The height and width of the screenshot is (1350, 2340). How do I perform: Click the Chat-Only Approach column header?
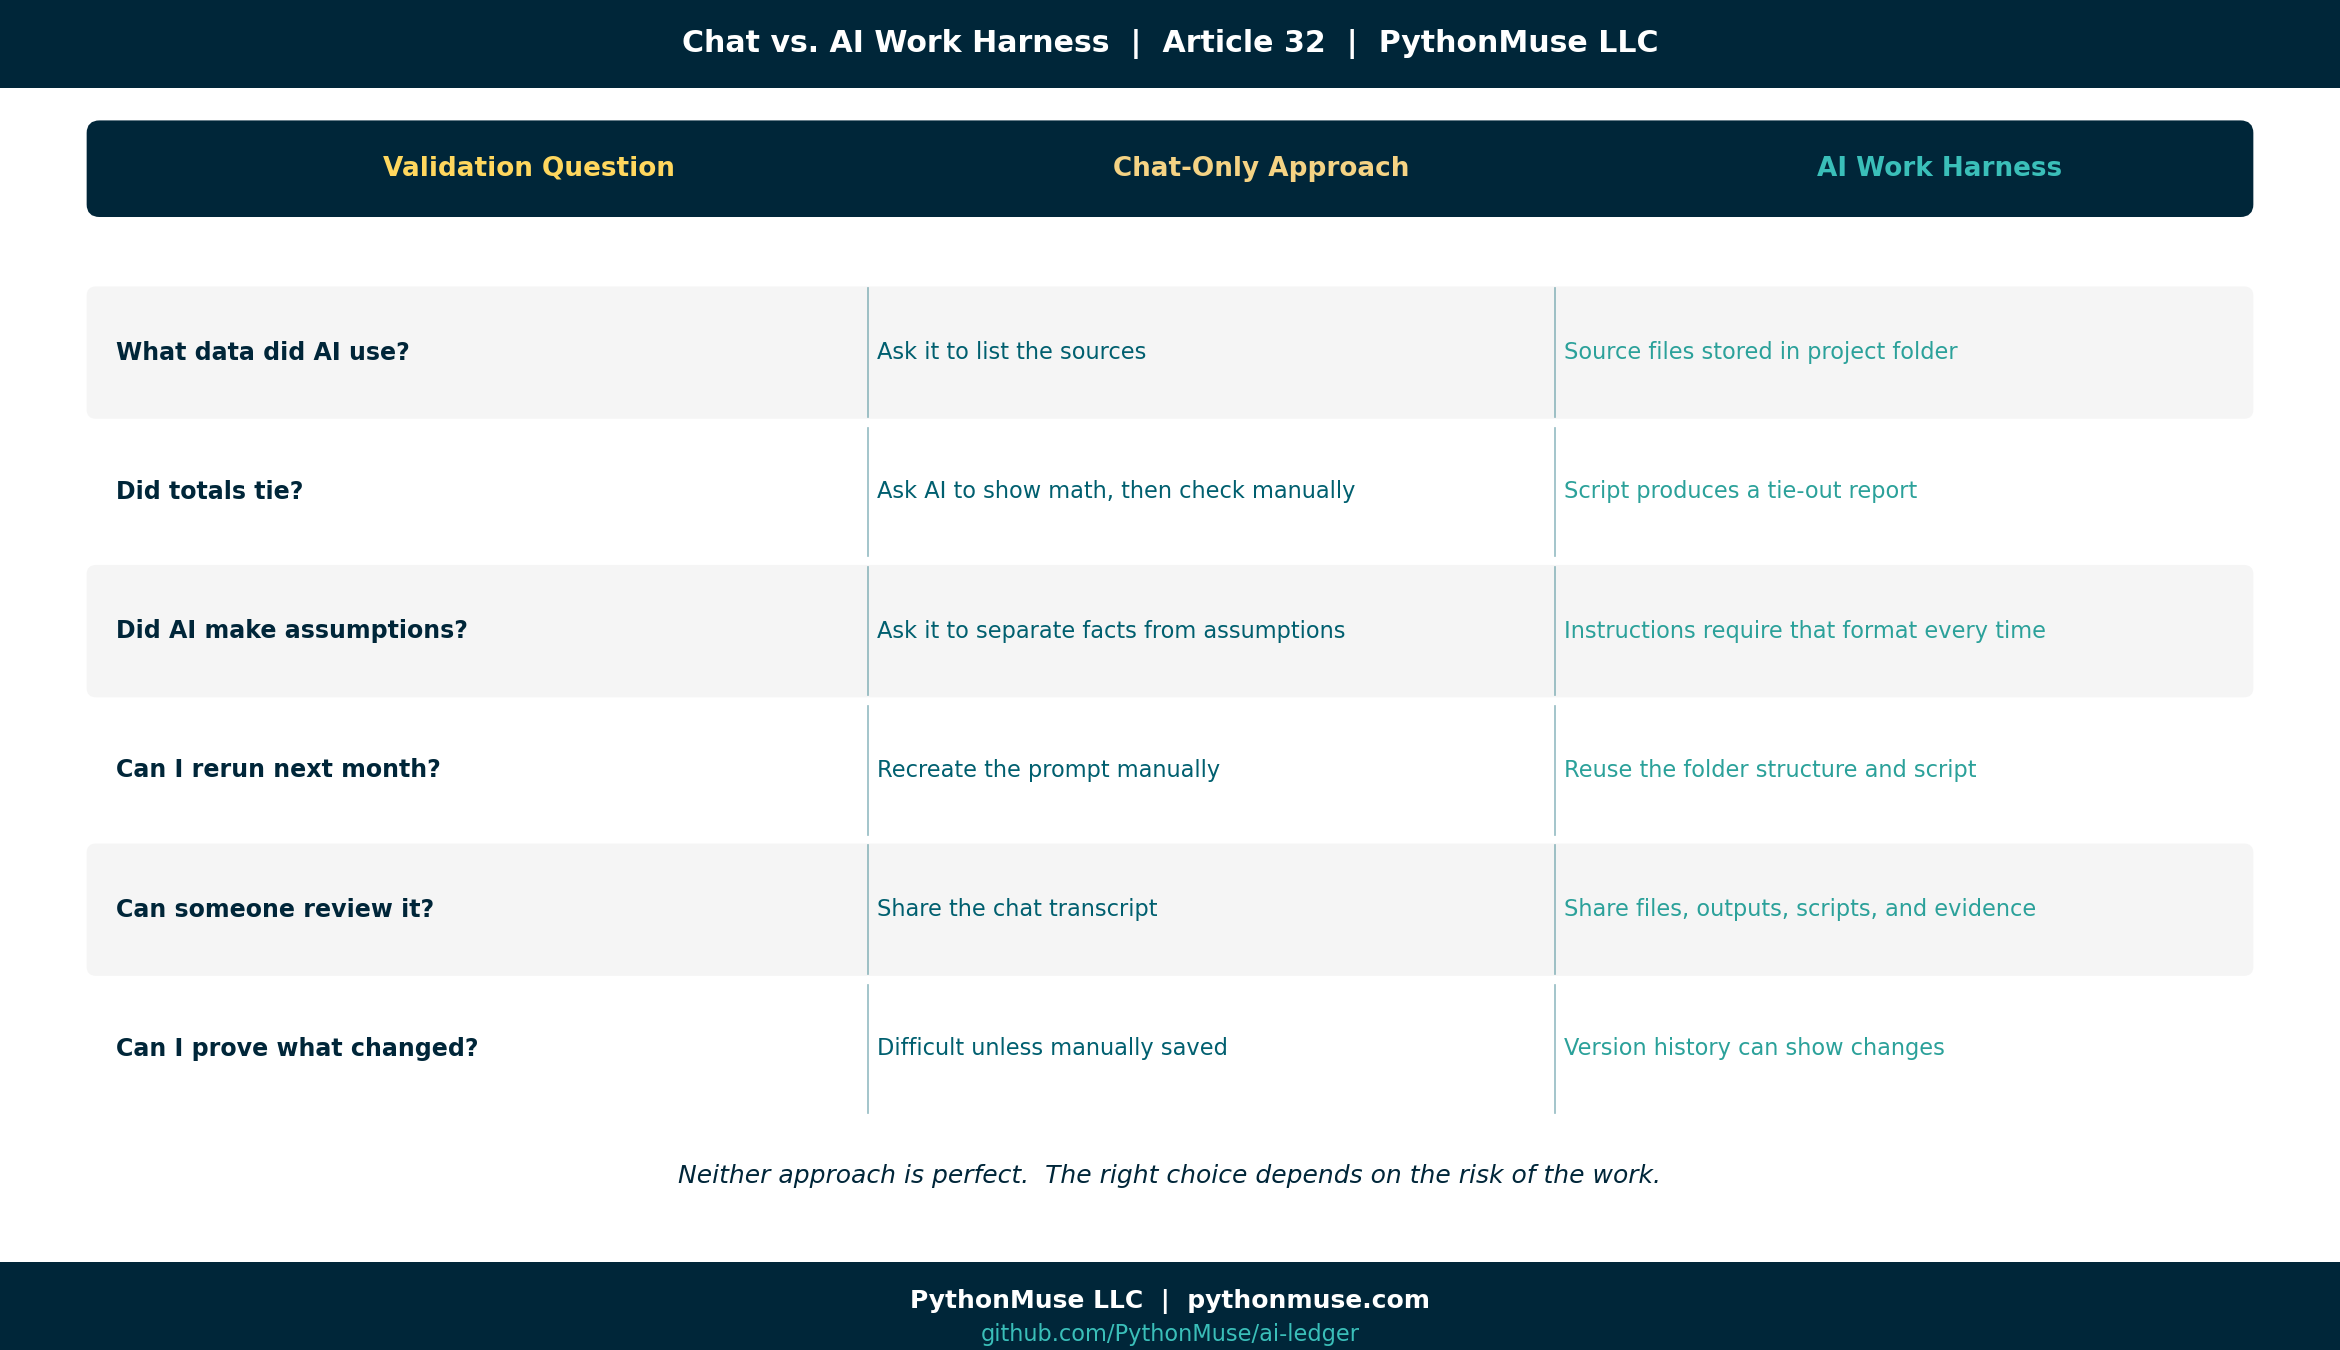point(1260,167)
